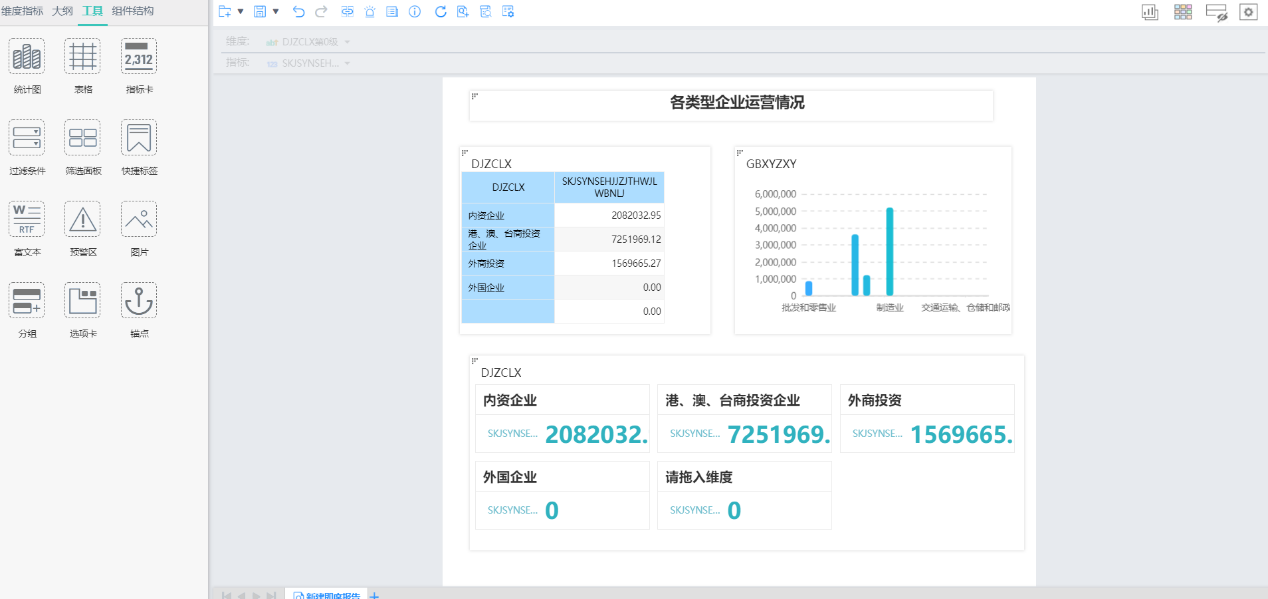Choose the 过滤条件 filter condition tool

pyautogui.click(x=27, y=138)
